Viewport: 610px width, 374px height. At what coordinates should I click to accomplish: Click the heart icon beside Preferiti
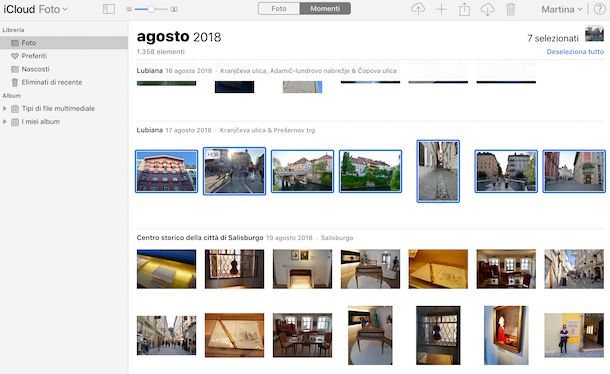(15, 56)
